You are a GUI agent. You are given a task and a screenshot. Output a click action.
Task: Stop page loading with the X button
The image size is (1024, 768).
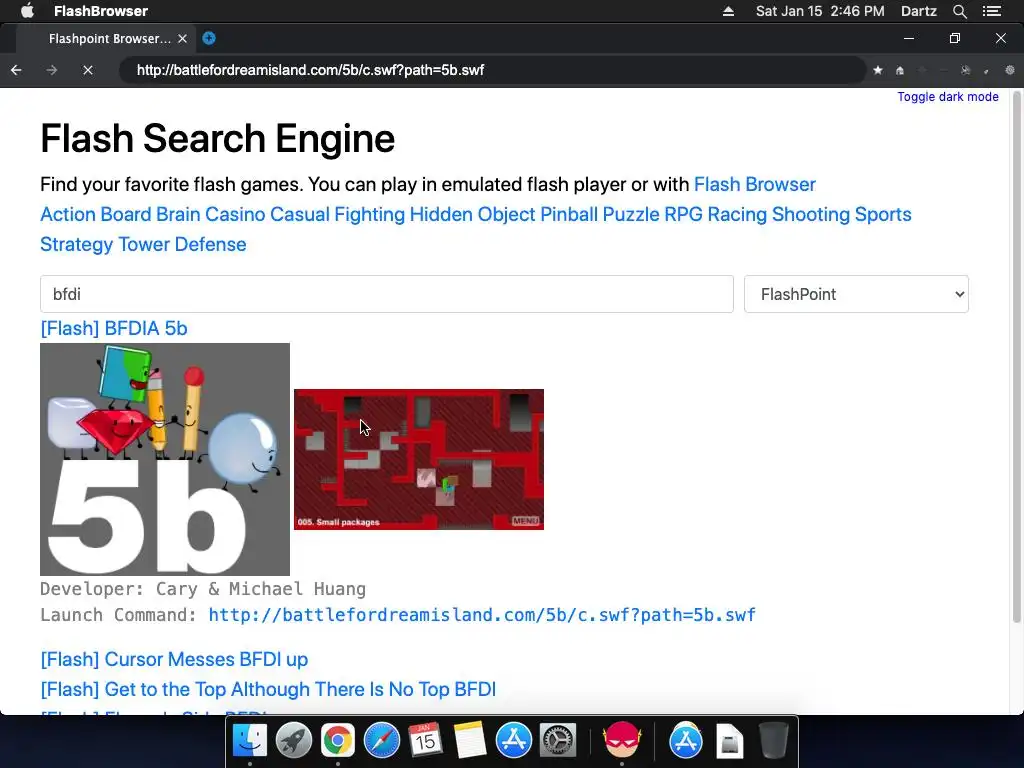pyautogui.click(x=88, y=70)
